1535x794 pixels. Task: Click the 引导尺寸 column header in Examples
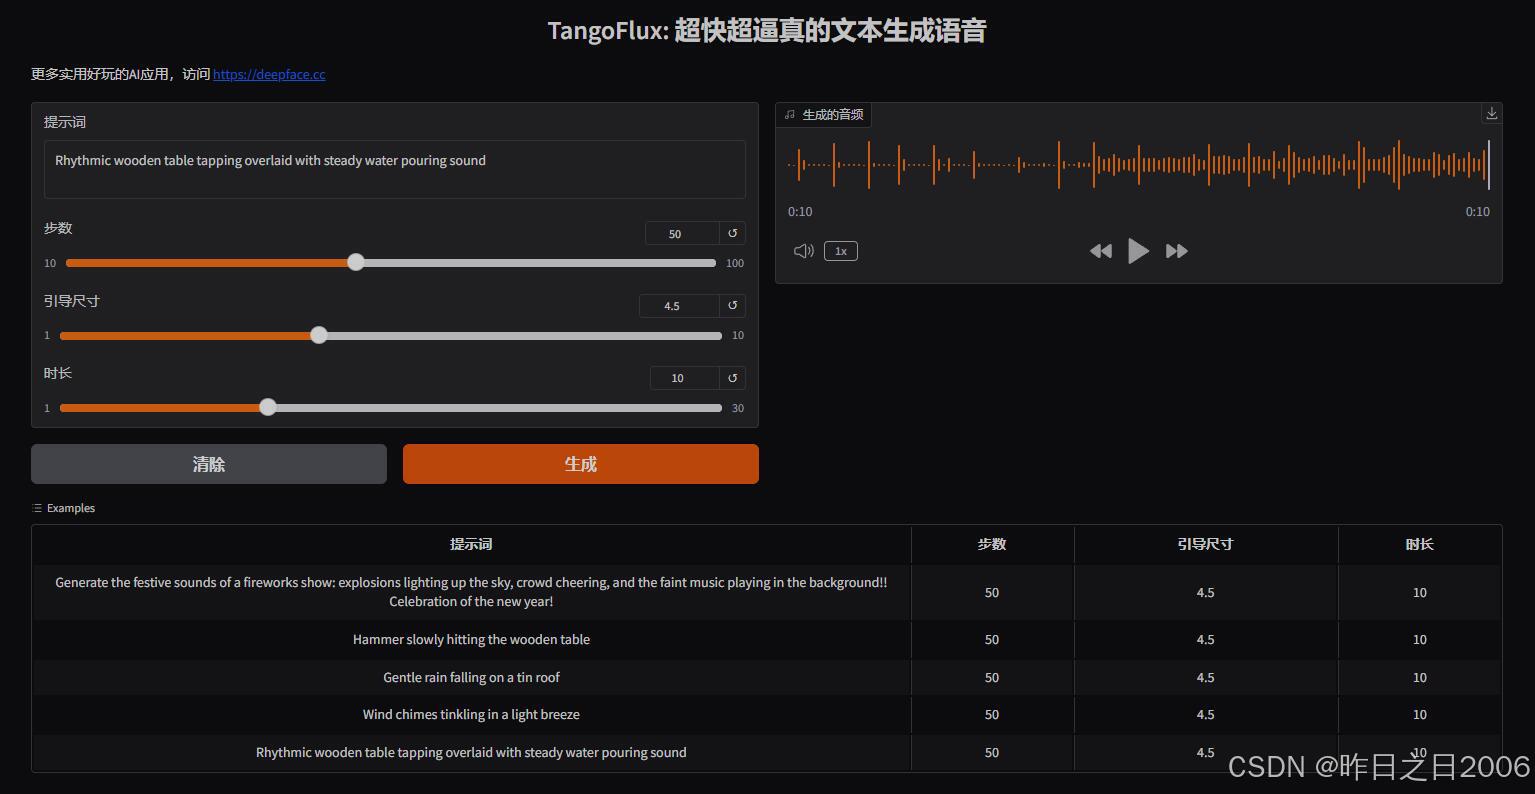1205,544
